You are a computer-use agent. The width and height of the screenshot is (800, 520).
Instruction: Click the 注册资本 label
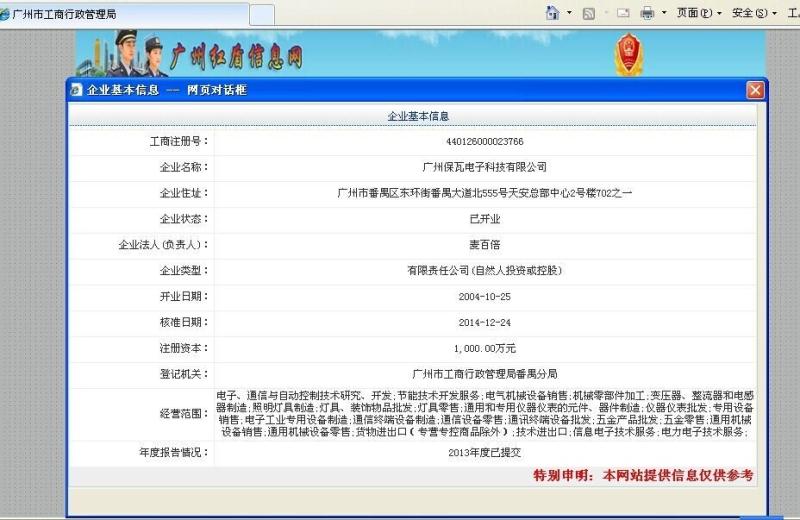[x=184, y=349]
